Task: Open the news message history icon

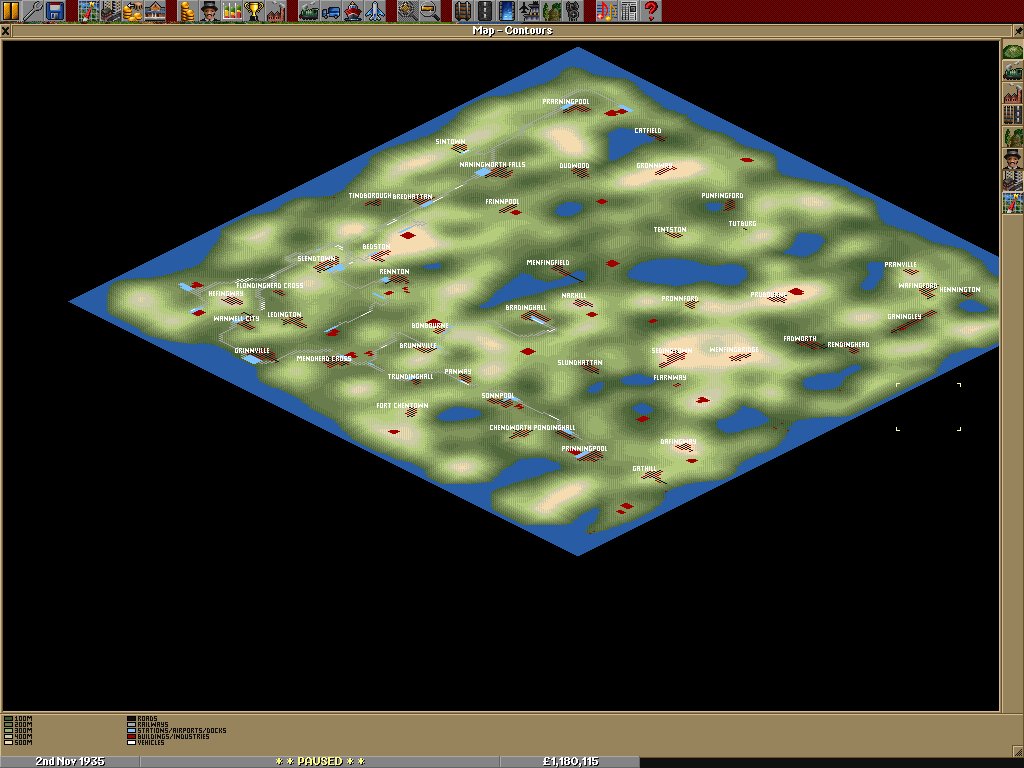Action: click(x=629, y=10)
